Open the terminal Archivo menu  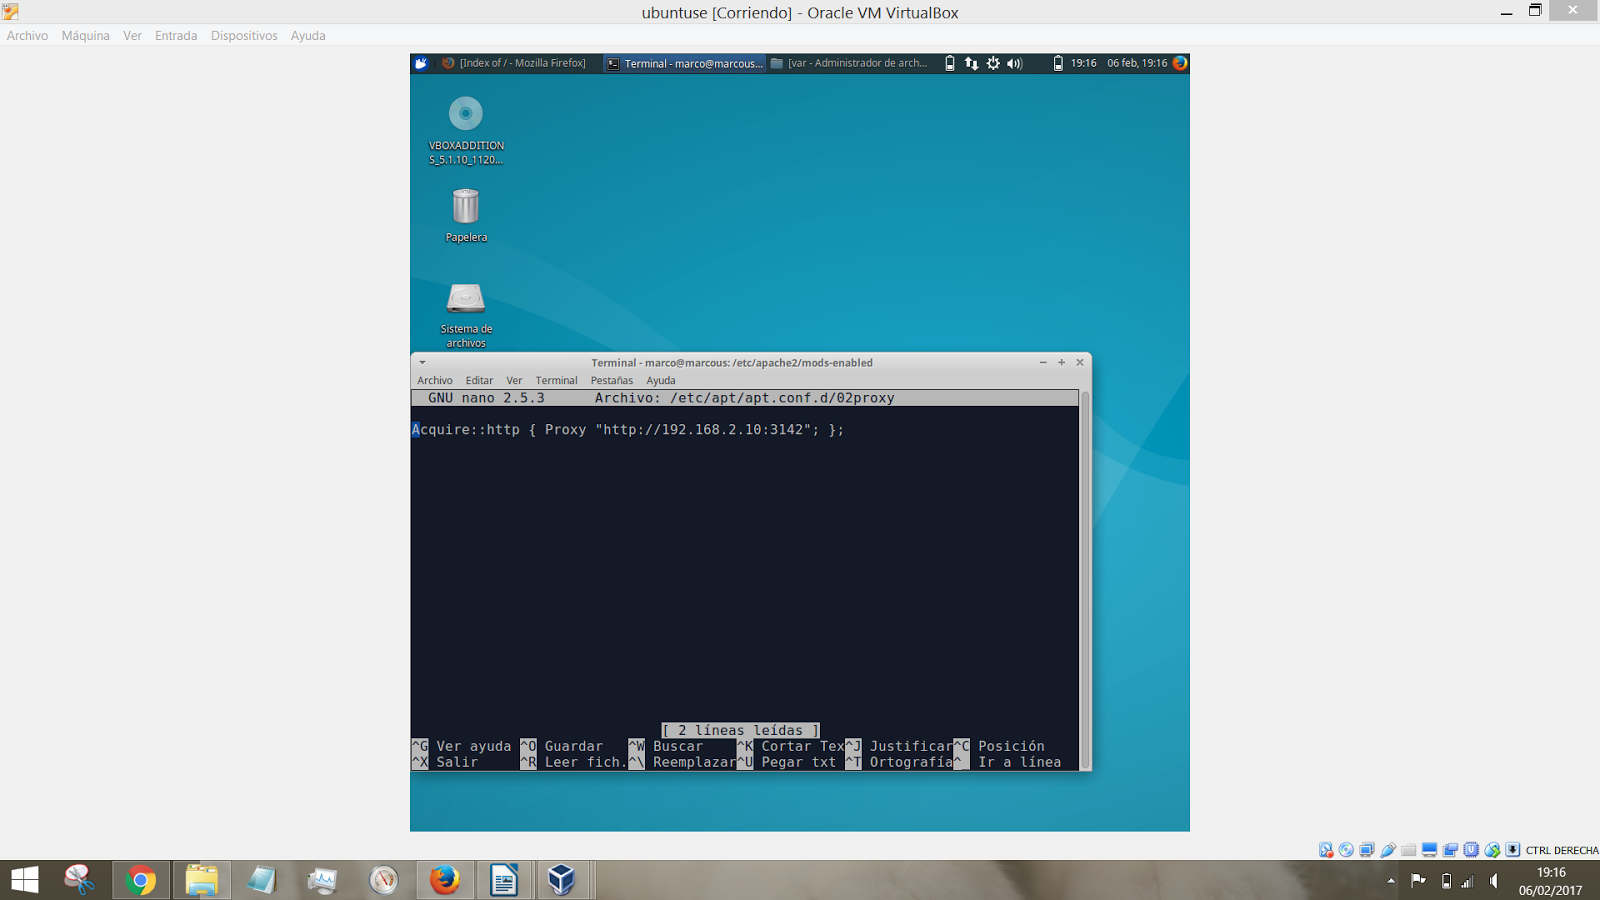(435, 380)
